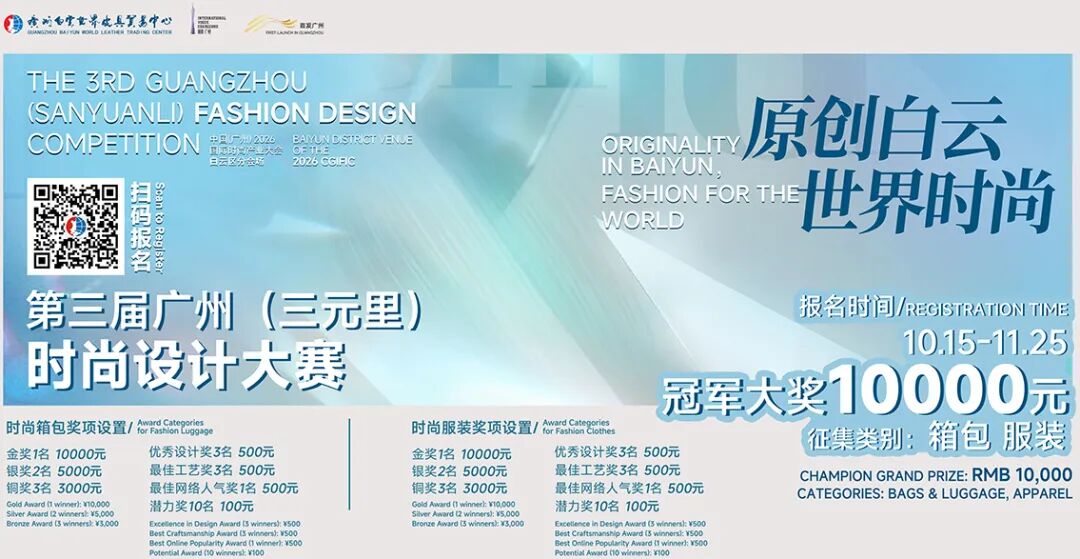Screen dimensions: 1080x559
Task: Click the vertical '扫码报名' text
Action: (x=140, y=226)
